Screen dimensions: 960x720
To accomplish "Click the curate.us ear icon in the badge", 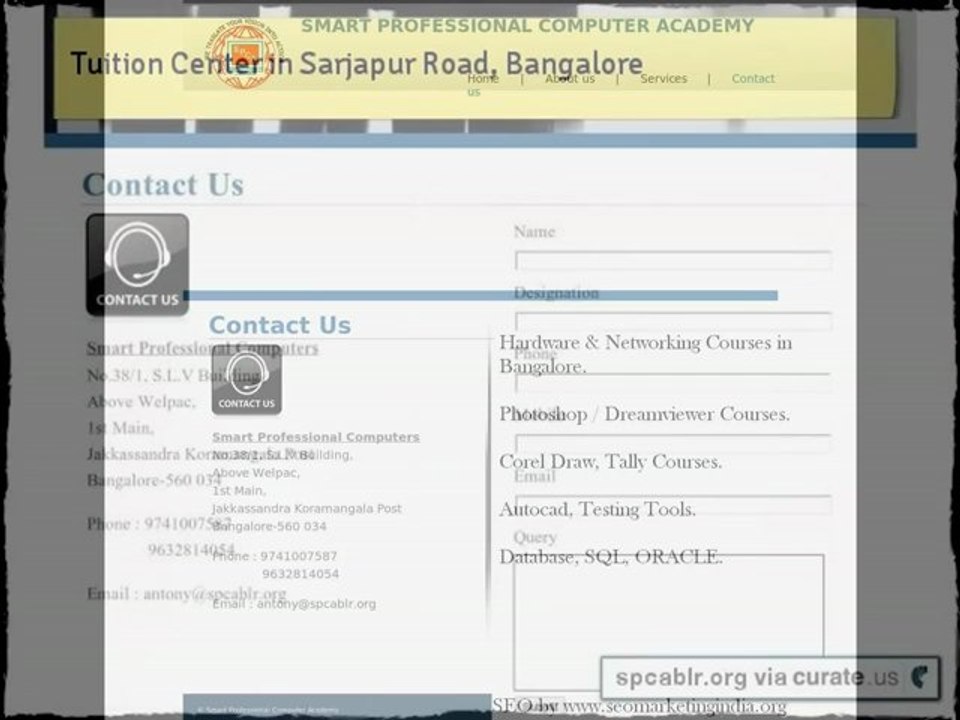I will (920, 677).
